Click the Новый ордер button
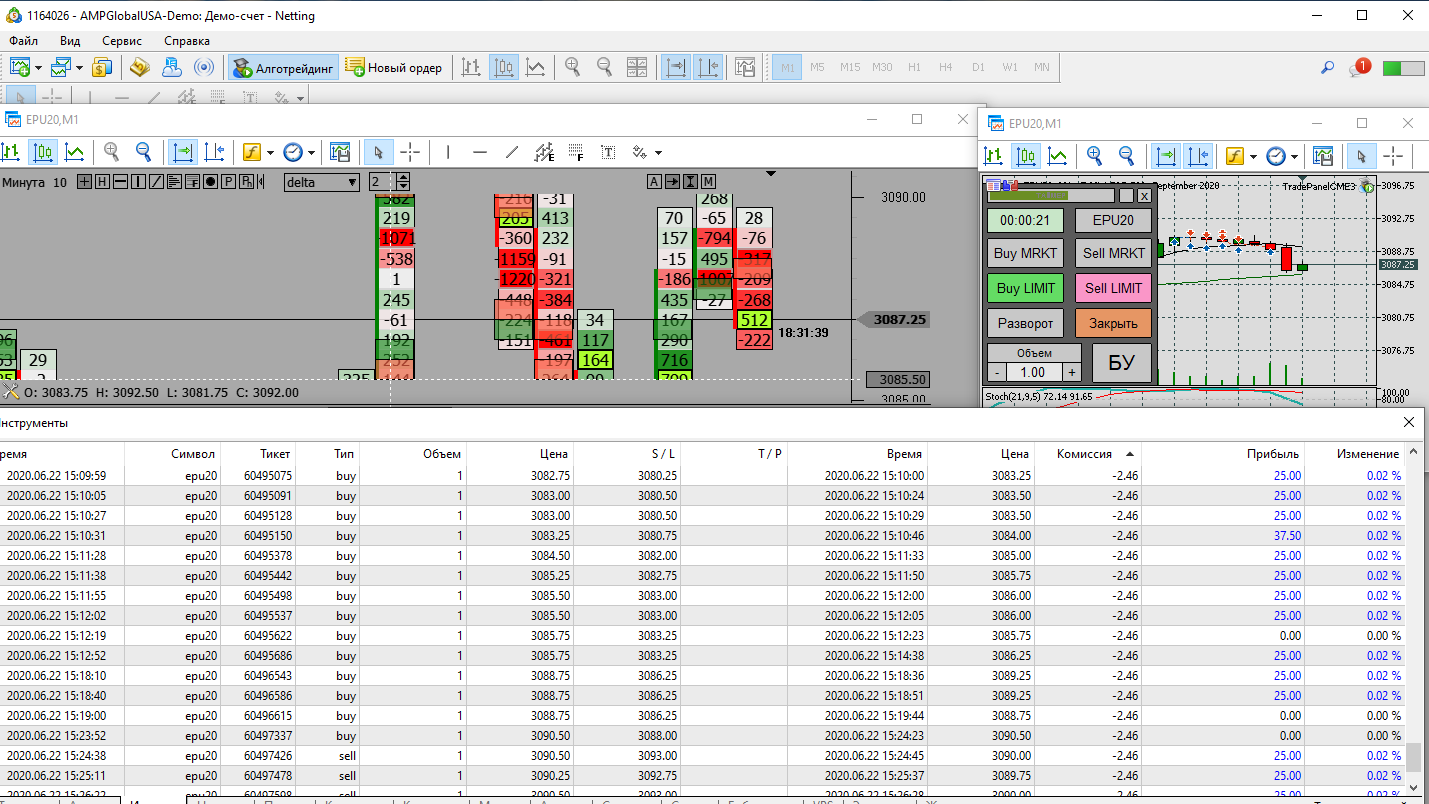The height and width of the screenshot is (804, 1429). tap(394, 68)
